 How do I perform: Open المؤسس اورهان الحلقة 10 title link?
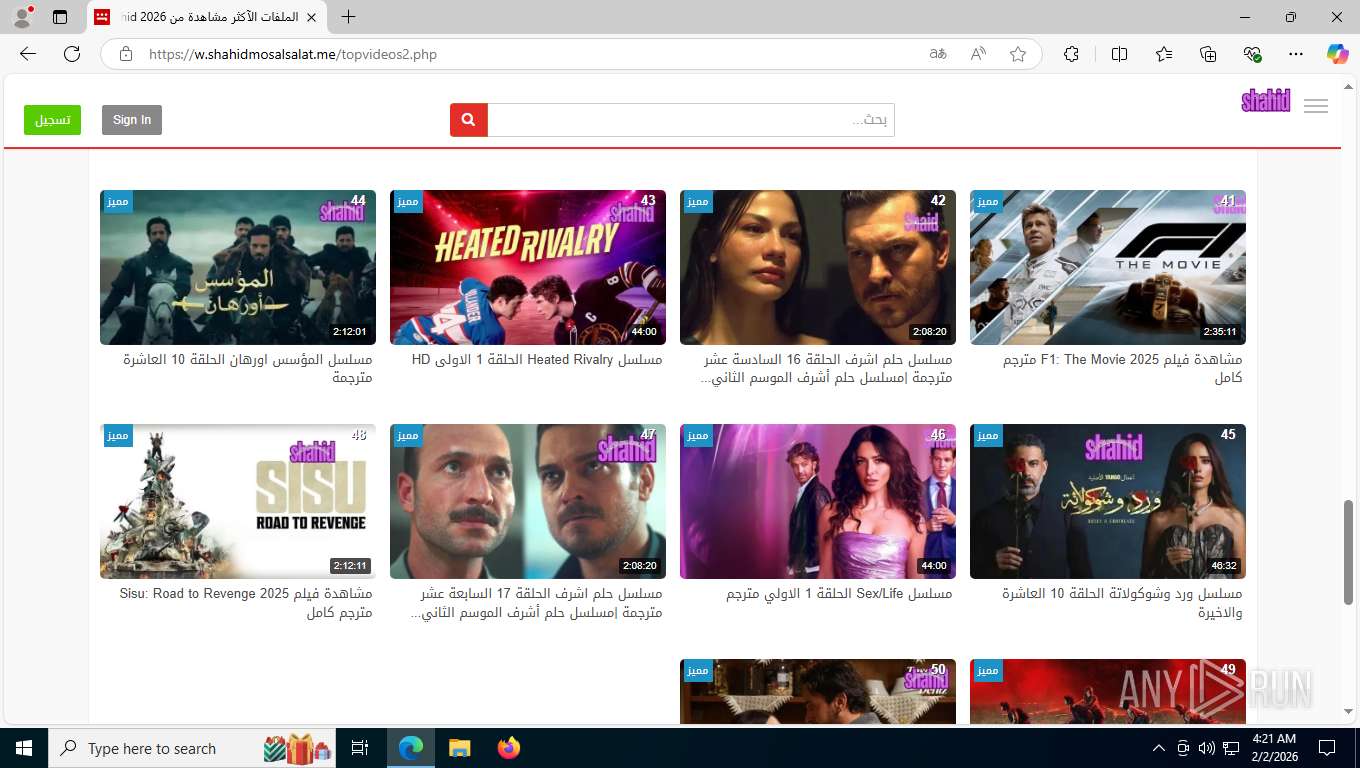pyautogui.click(x=248, y=369)
